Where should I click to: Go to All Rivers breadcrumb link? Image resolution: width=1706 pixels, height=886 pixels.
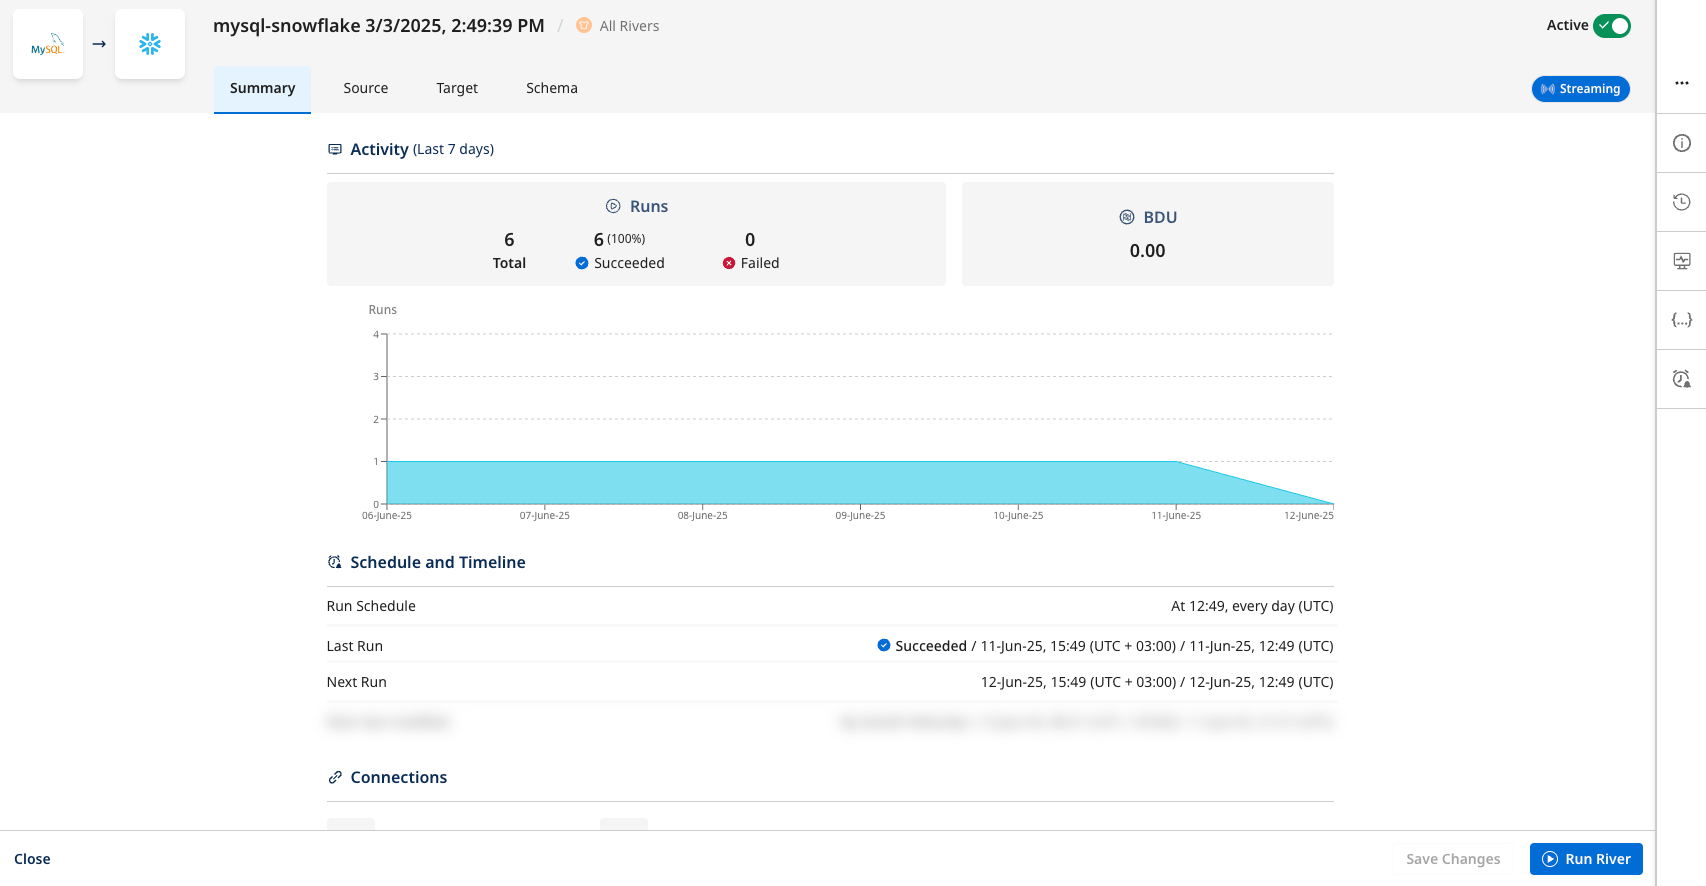629,26
